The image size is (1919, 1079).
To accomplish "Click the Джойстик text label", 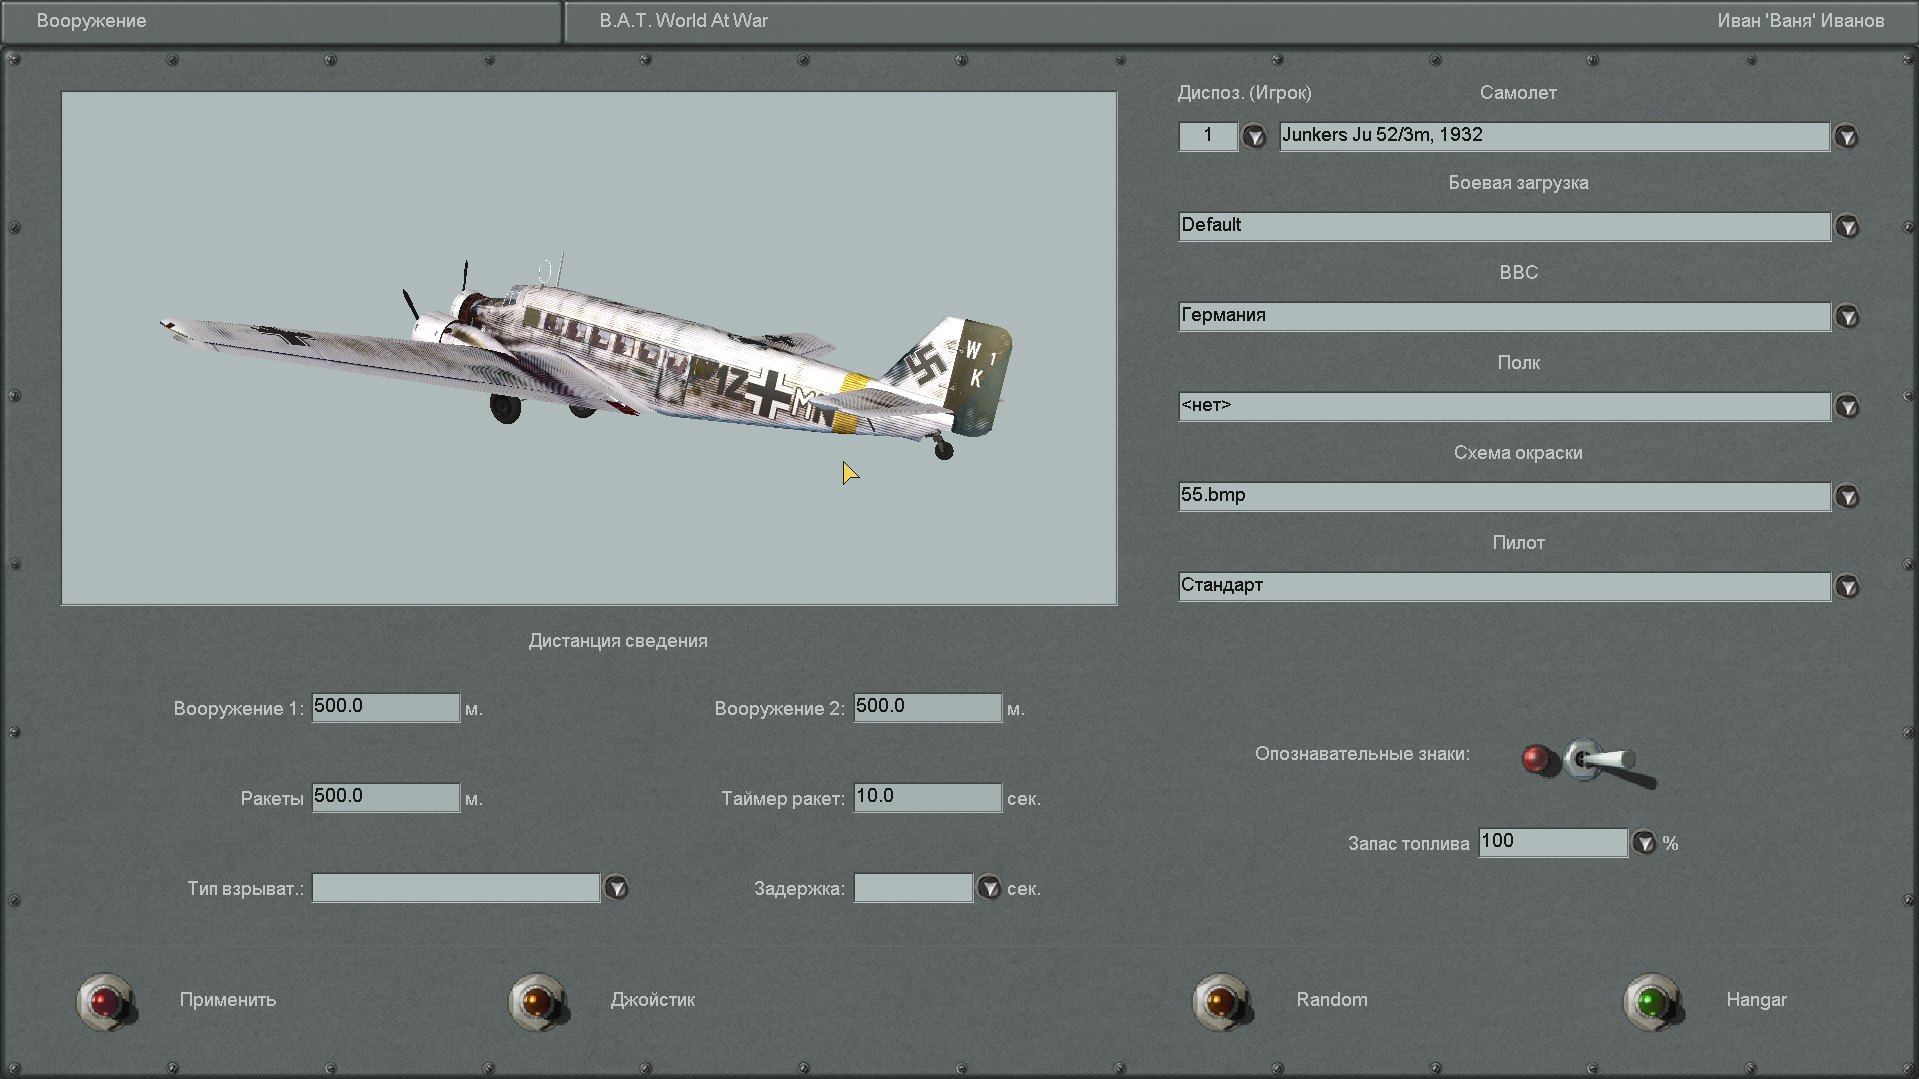I will [x=653, y=1000].
